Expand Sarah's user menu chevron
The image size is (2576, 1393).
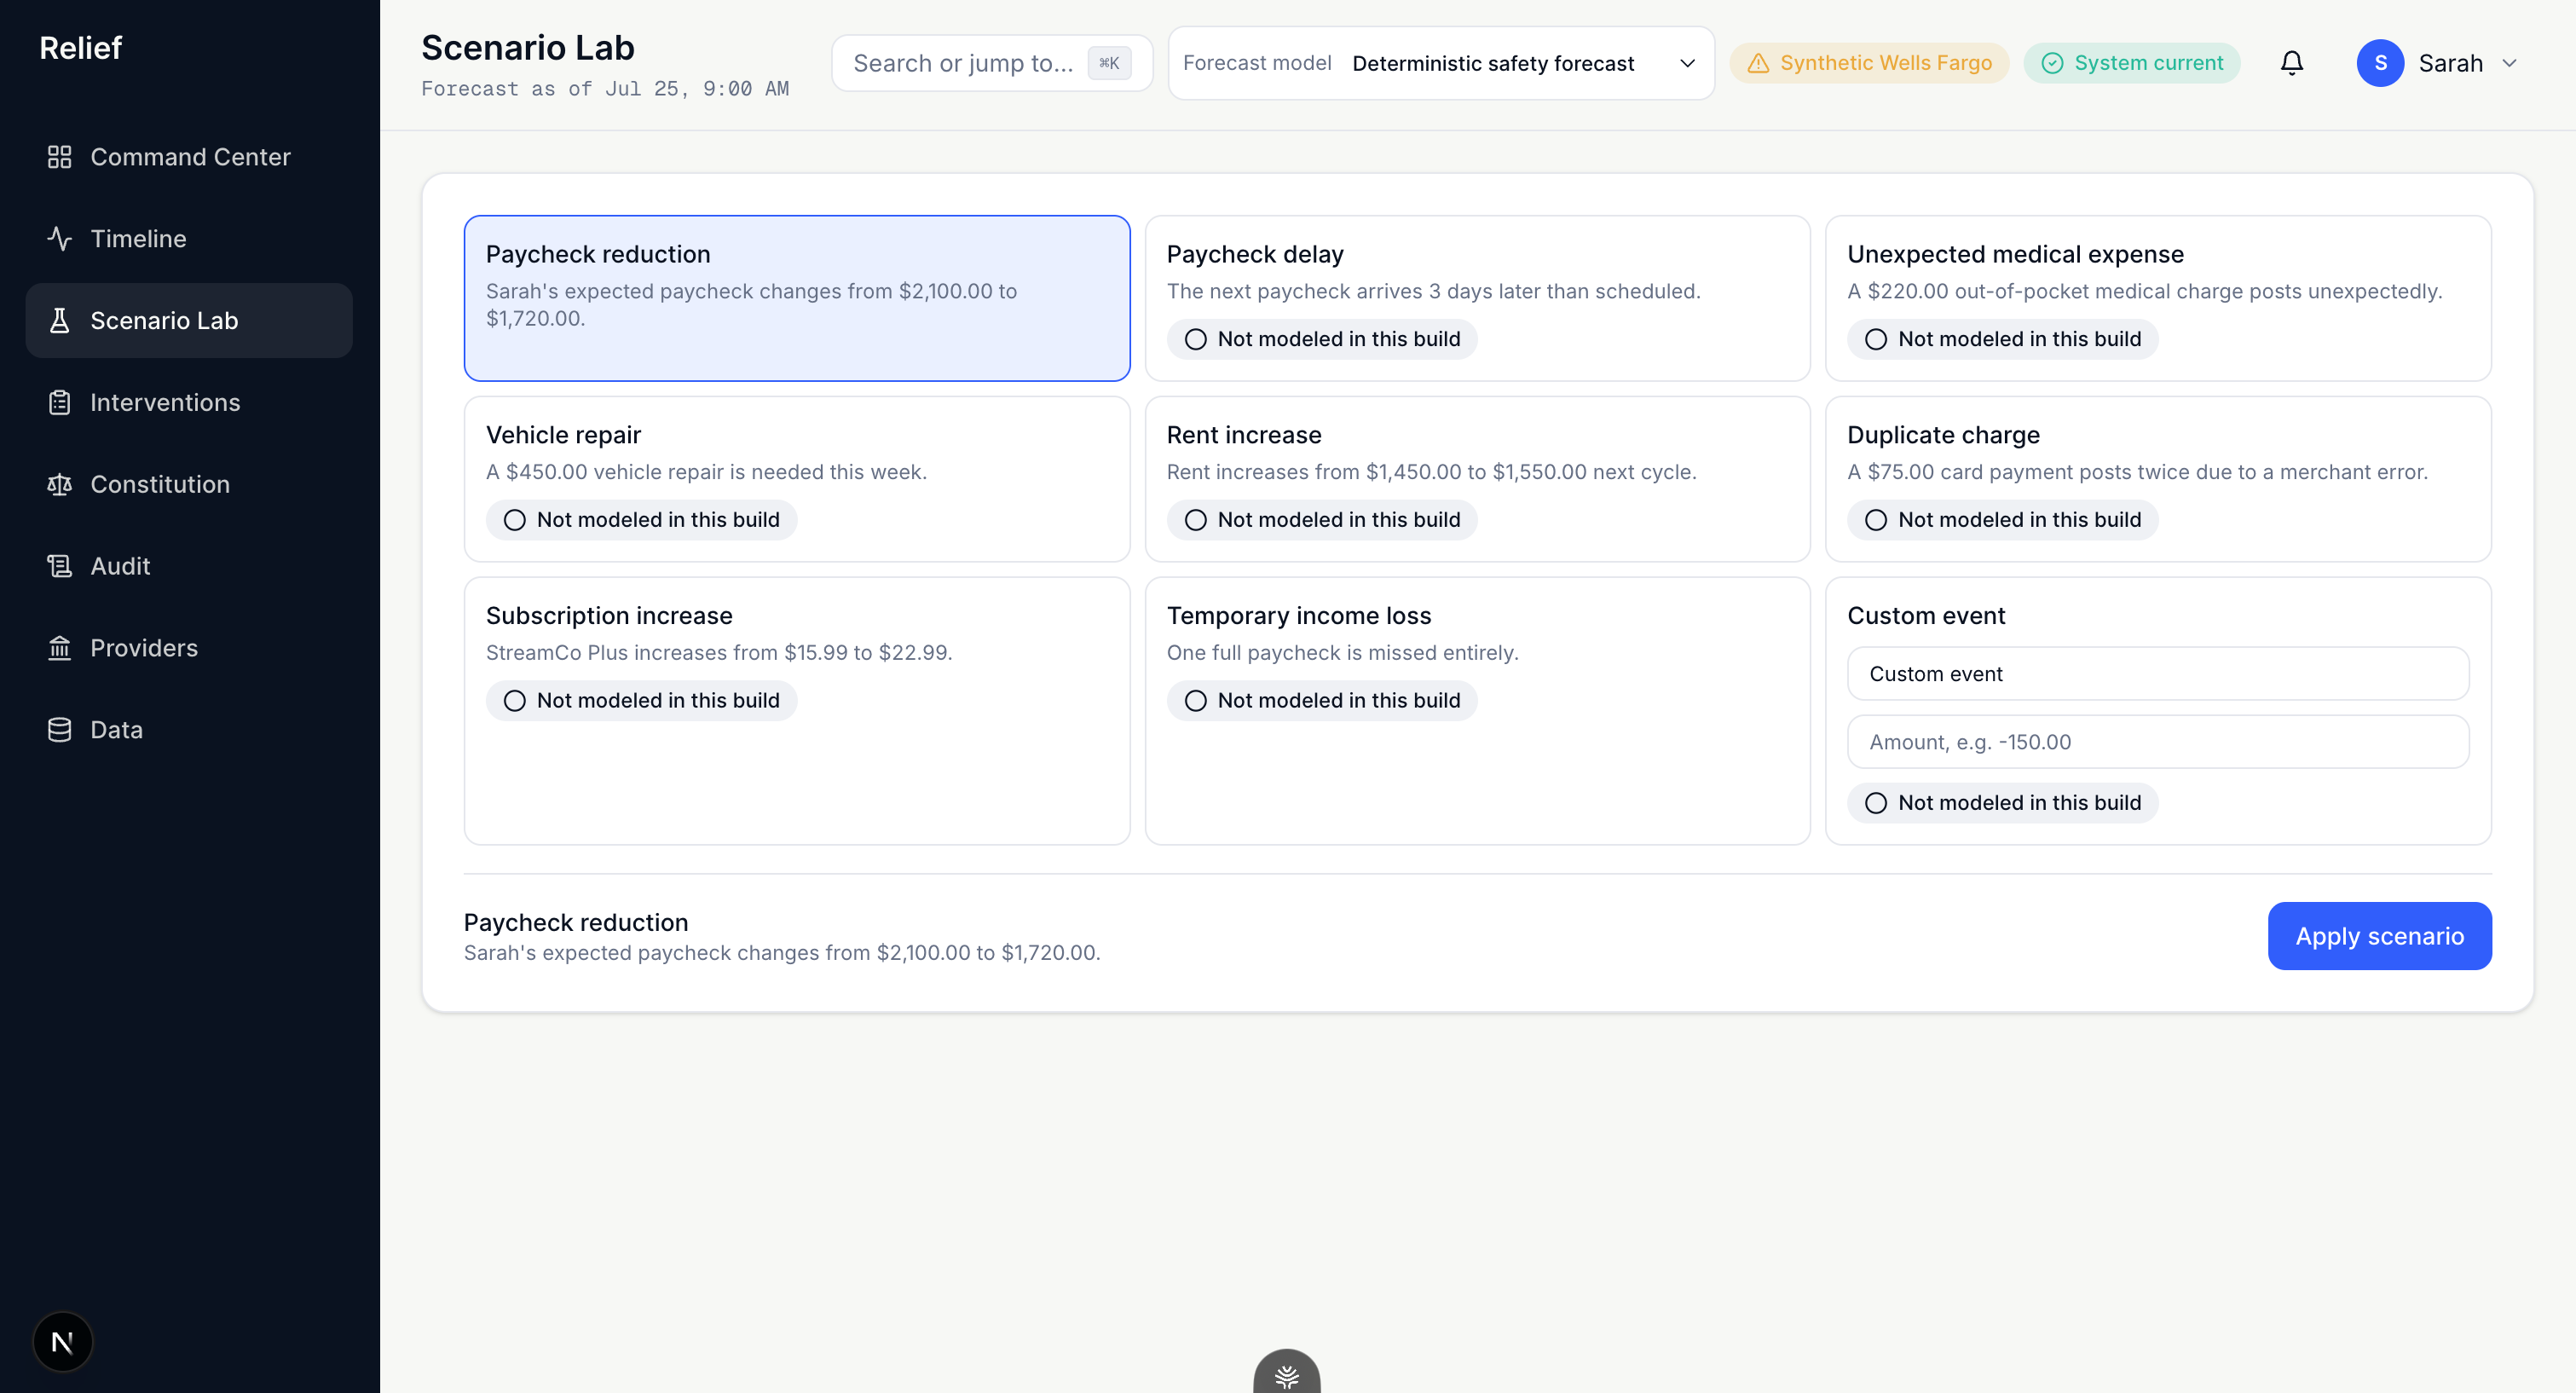tap(2509, 63)
